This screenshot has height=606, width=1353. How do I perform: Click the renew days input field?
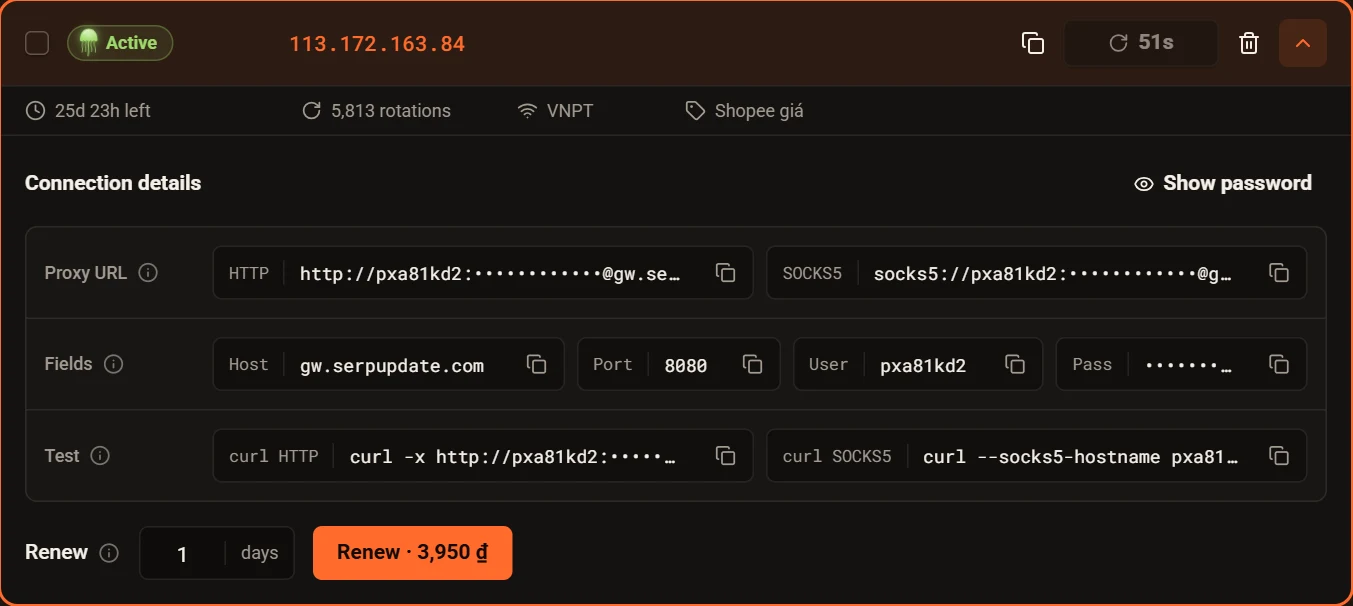(x=182, y=553)
